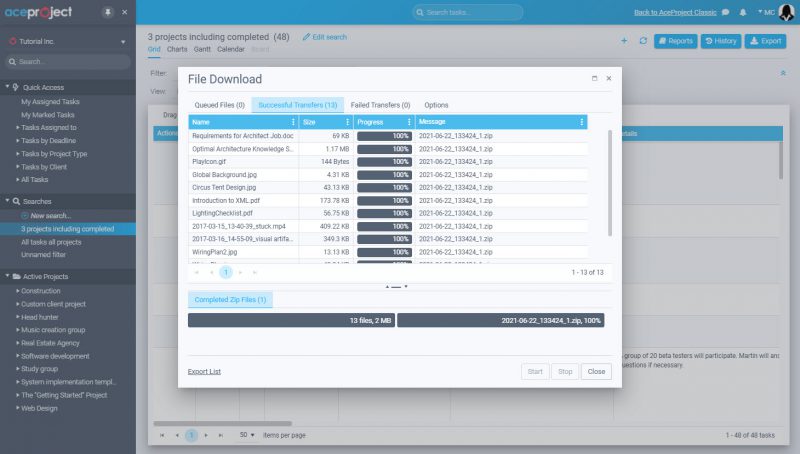The image size is (800, 454).
Task: Collapse the filter panel with double chevron icon
Action: click(783, 73)
